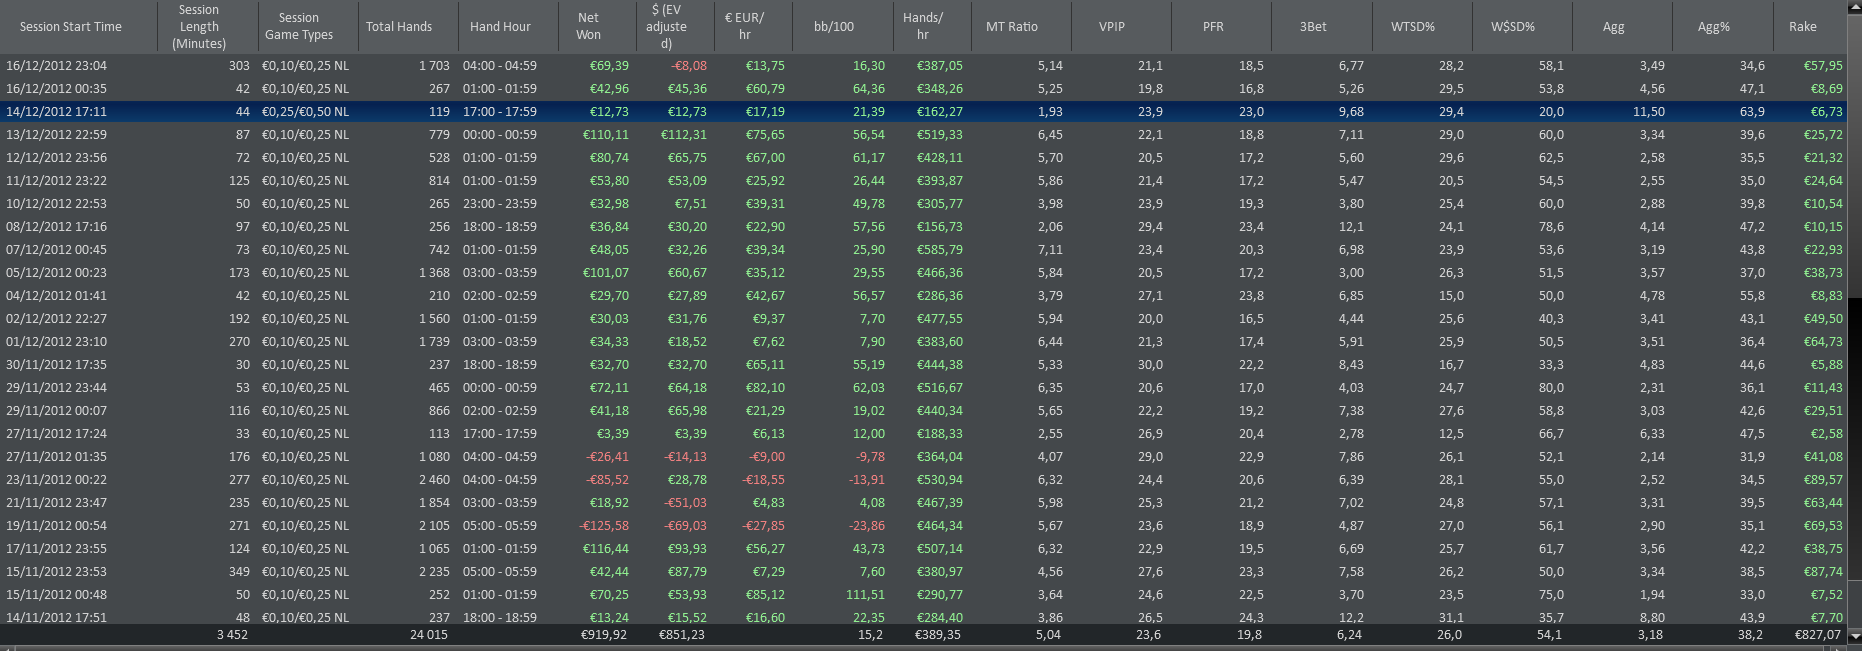Viewport: 1862px width, 651px height.
Task: Click the Session Game Types column header
Action: (299, 27)
